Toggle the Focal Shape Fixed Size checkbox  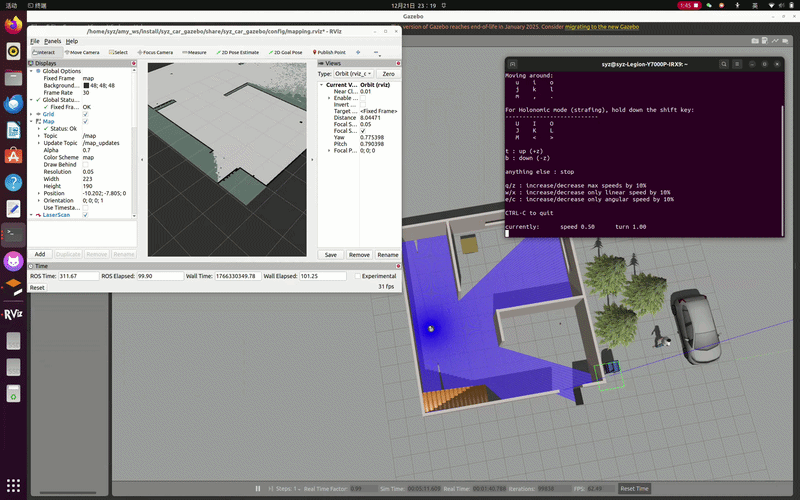363,131
